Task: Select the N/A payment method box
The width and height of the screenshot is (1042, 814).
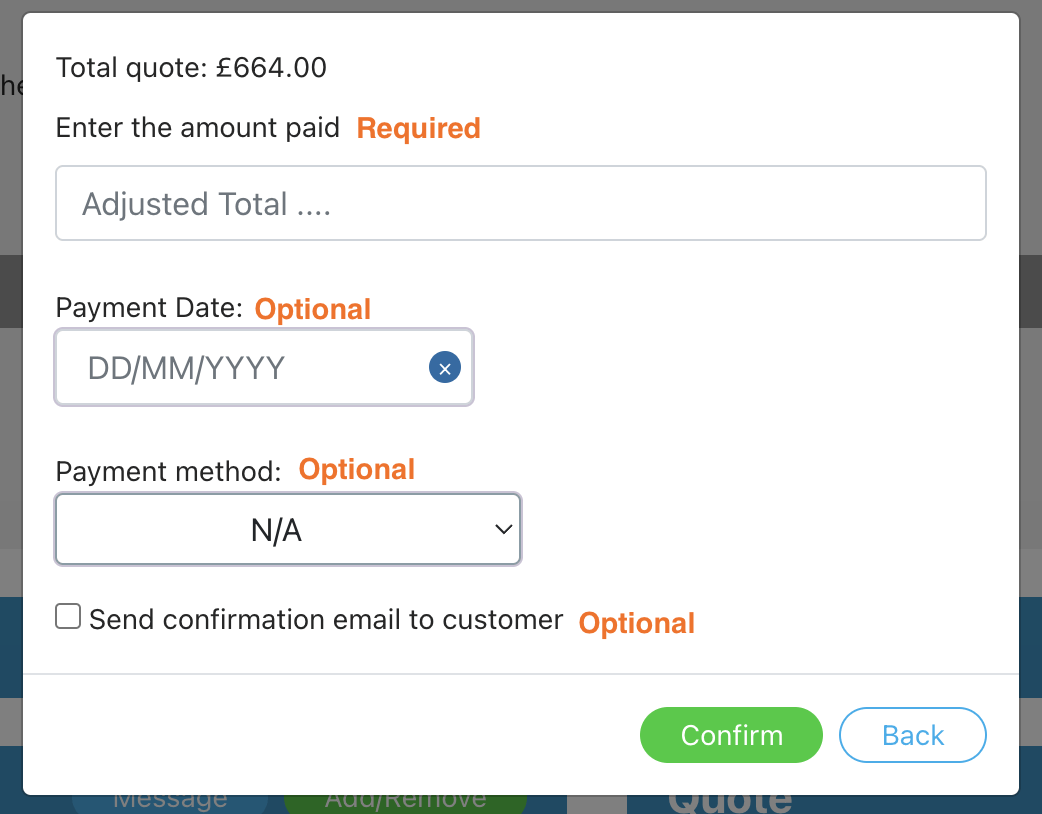Action: tap(288, 529)
